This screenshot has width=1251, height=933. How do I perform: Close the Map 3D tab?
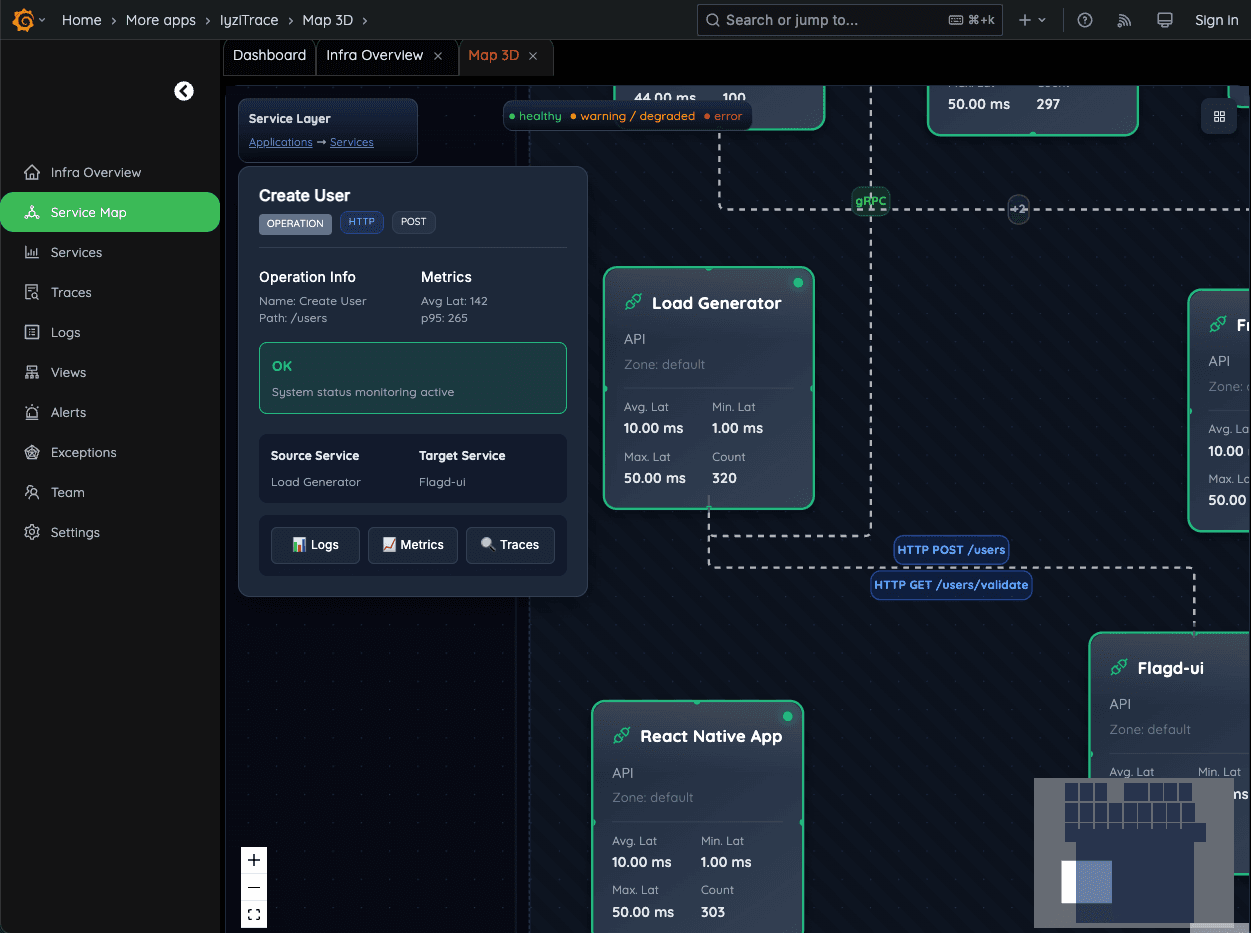tap(533, 56)
